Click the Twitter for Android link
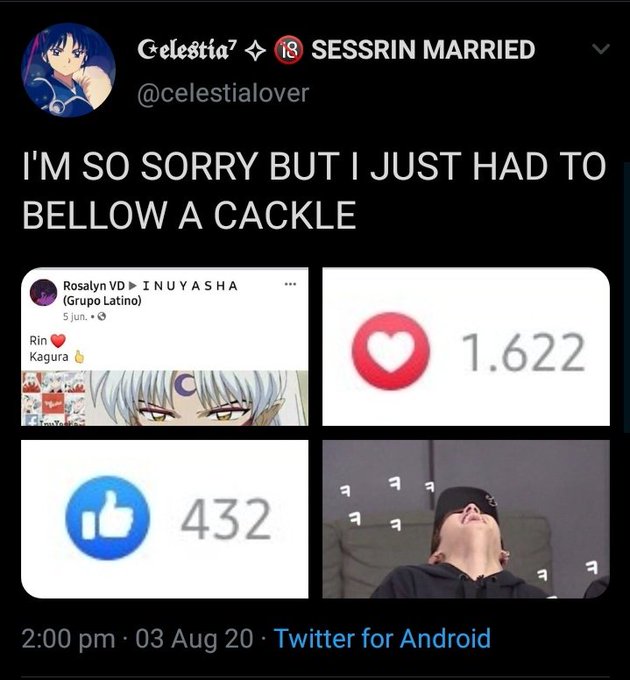The image size is (630, 680). click(382, 638)
